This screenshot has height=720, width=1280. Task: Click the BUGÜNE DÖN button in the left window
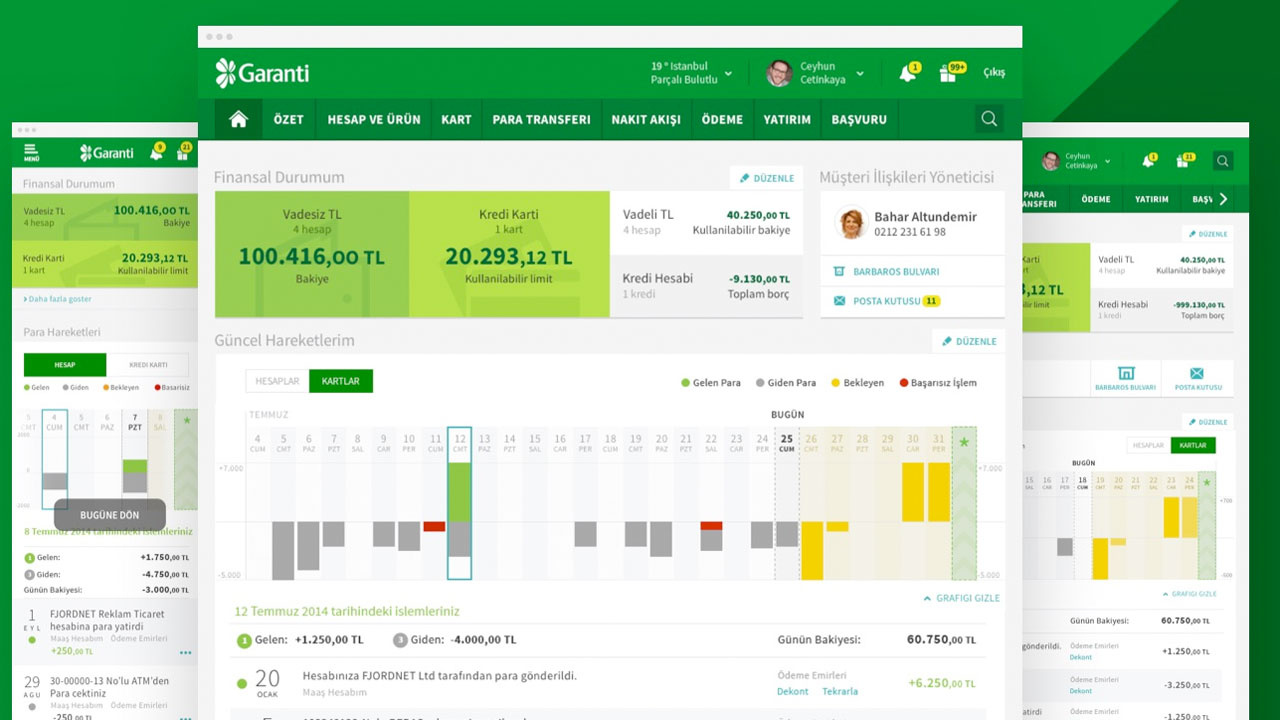[110, 514]
